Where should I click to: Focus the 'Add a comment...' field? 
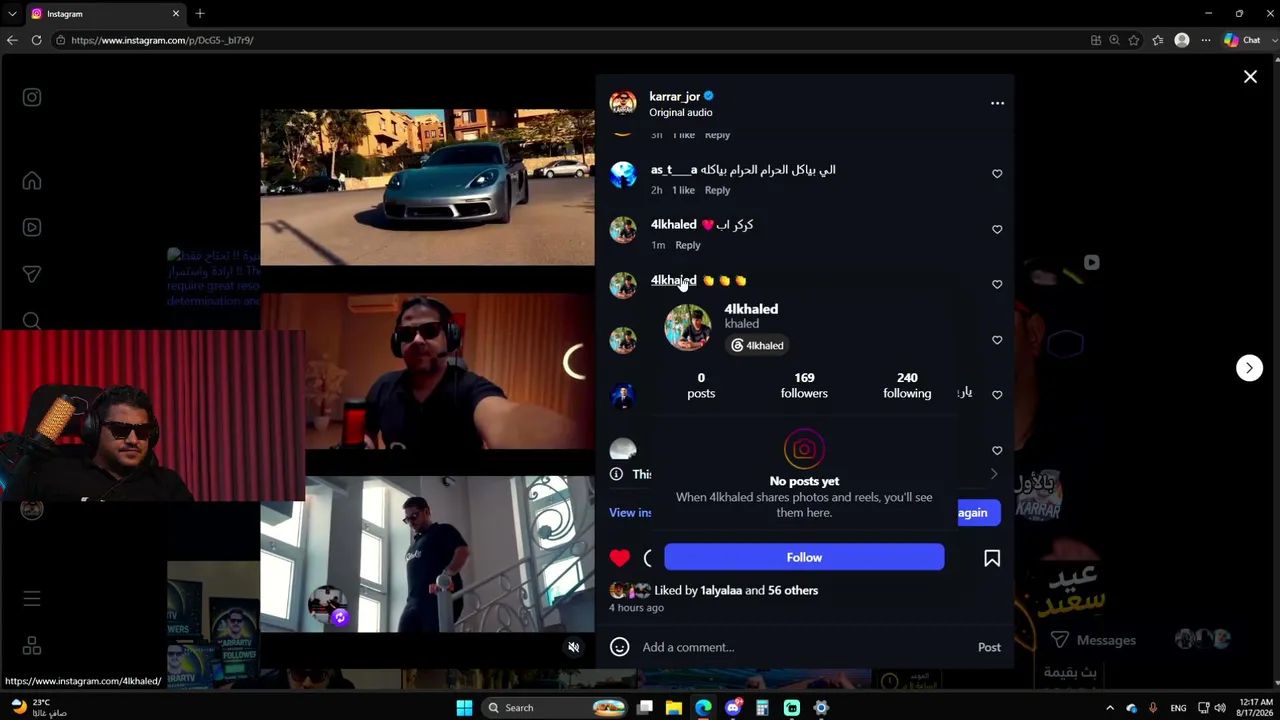pos(804,647)
